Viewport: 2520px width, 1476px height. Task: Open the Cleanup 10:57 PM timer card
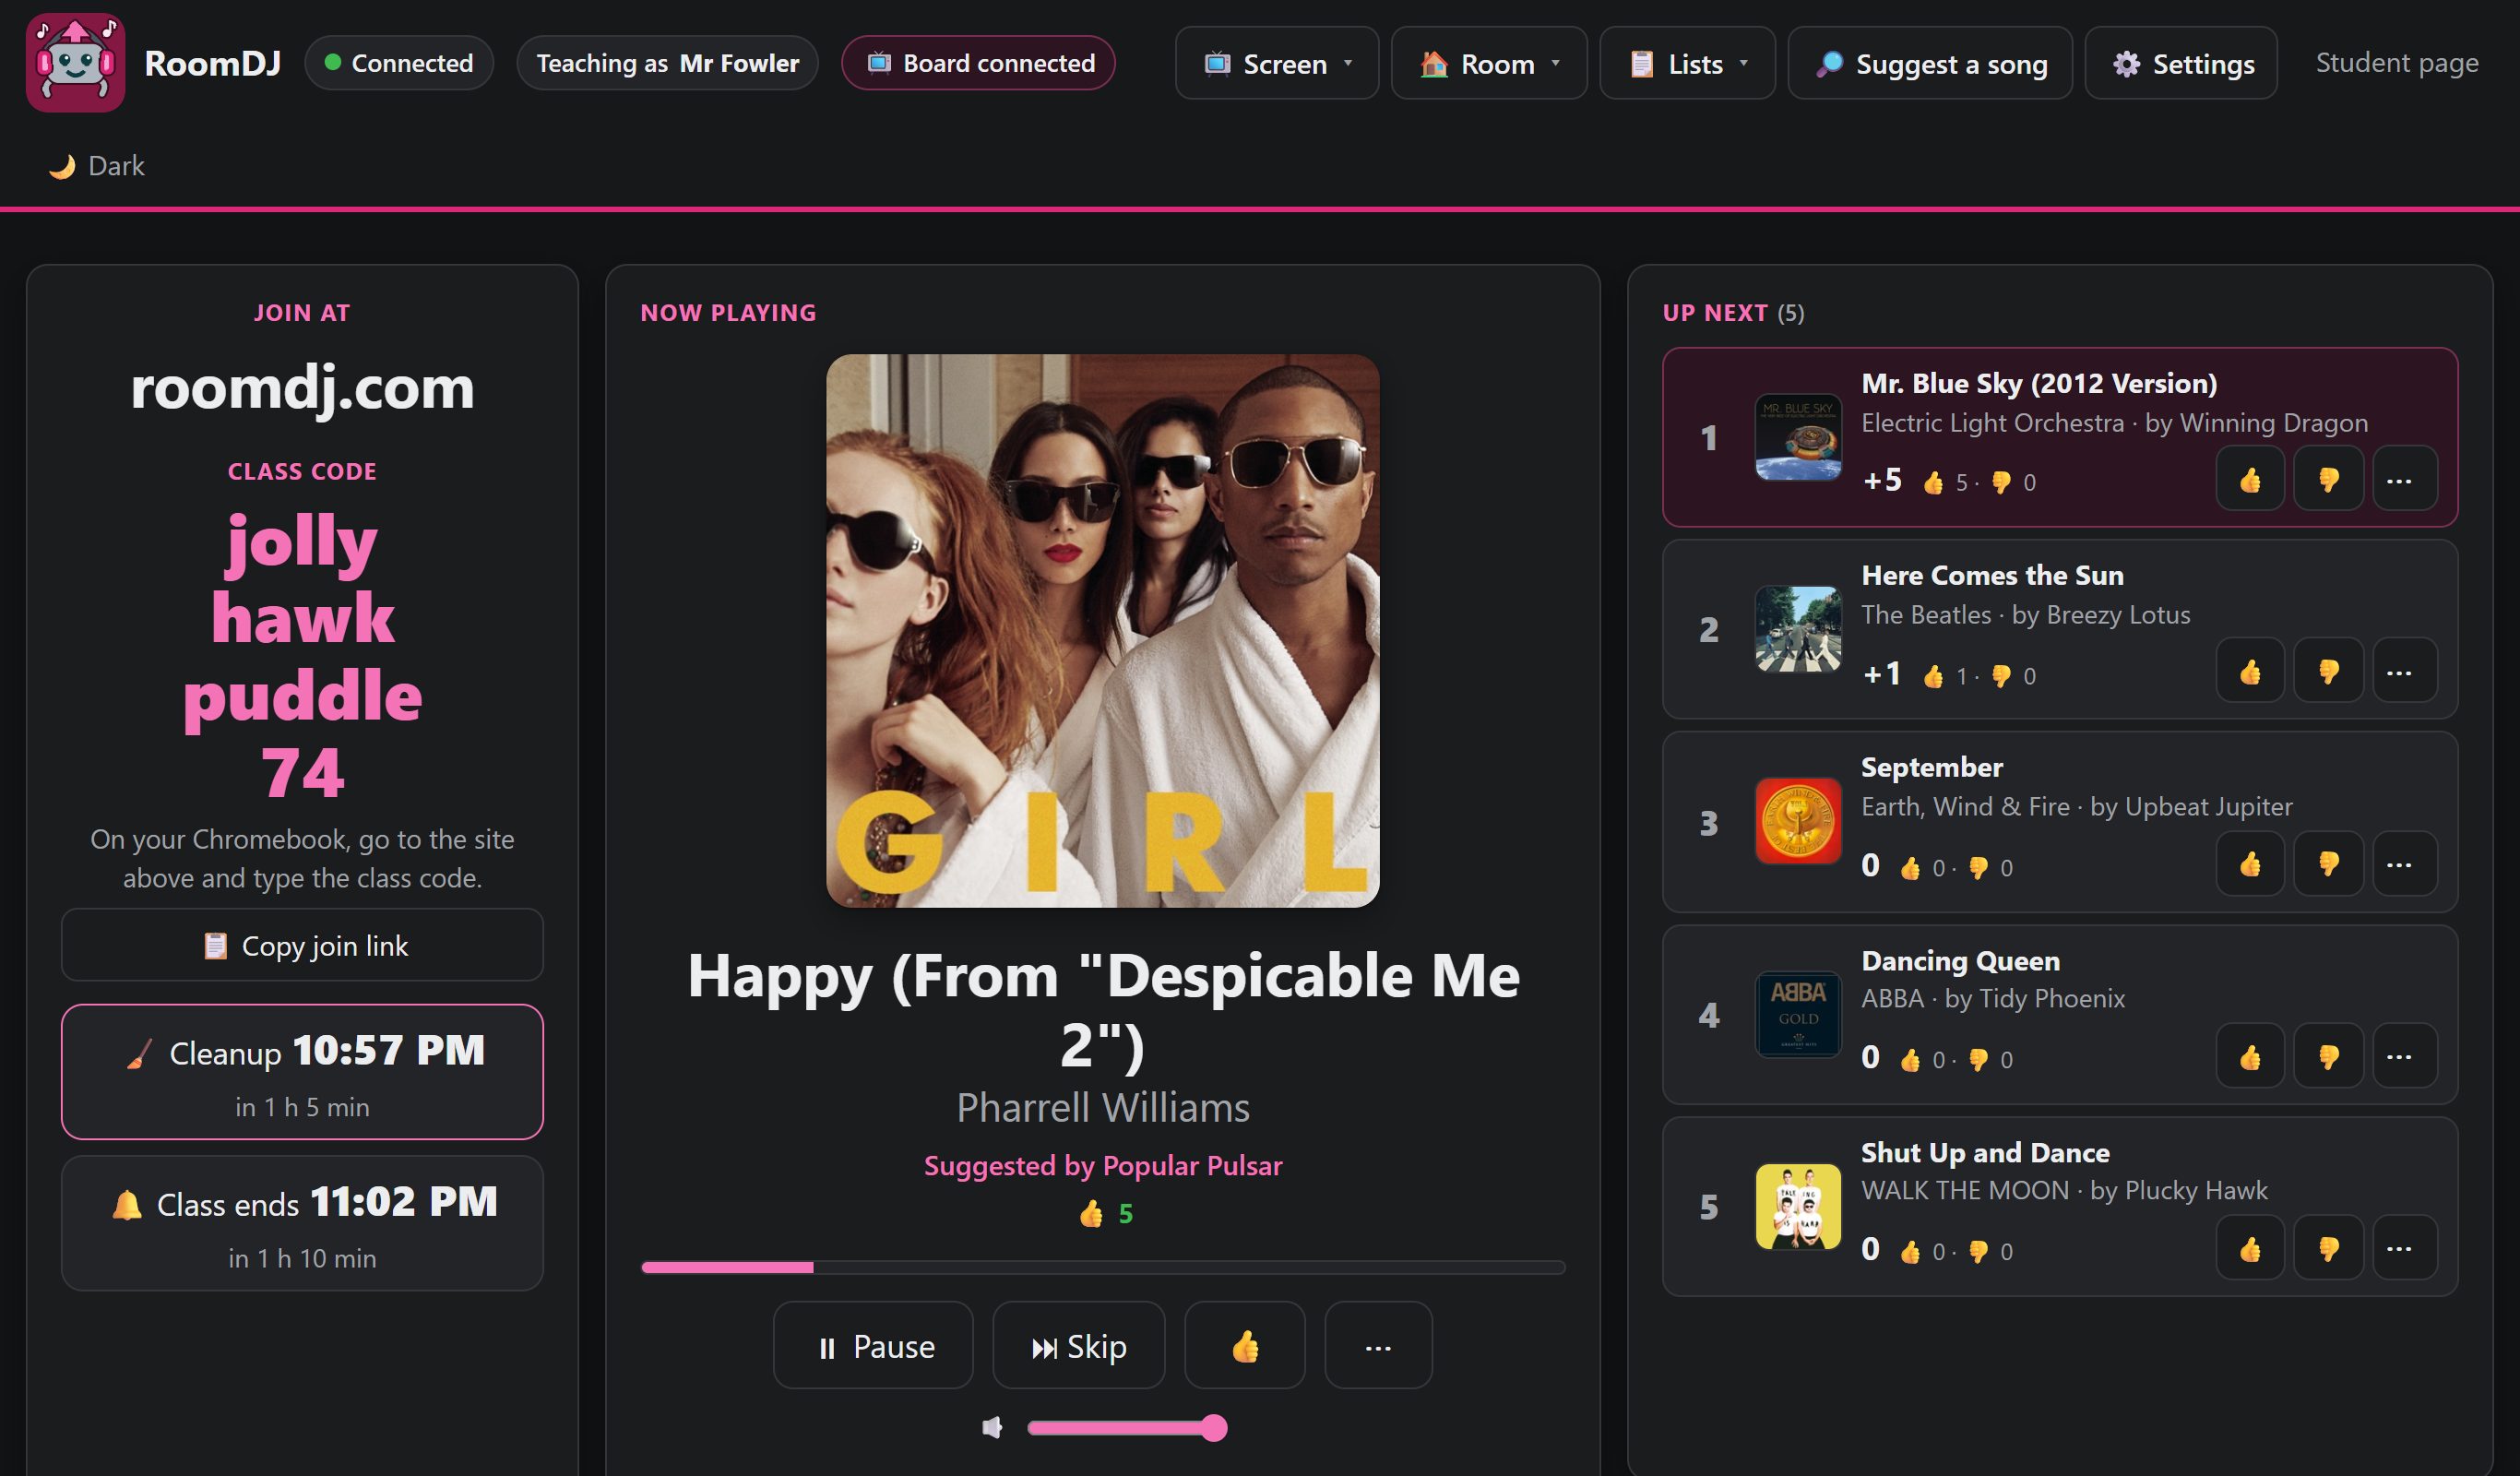[x=302, y=1072]
